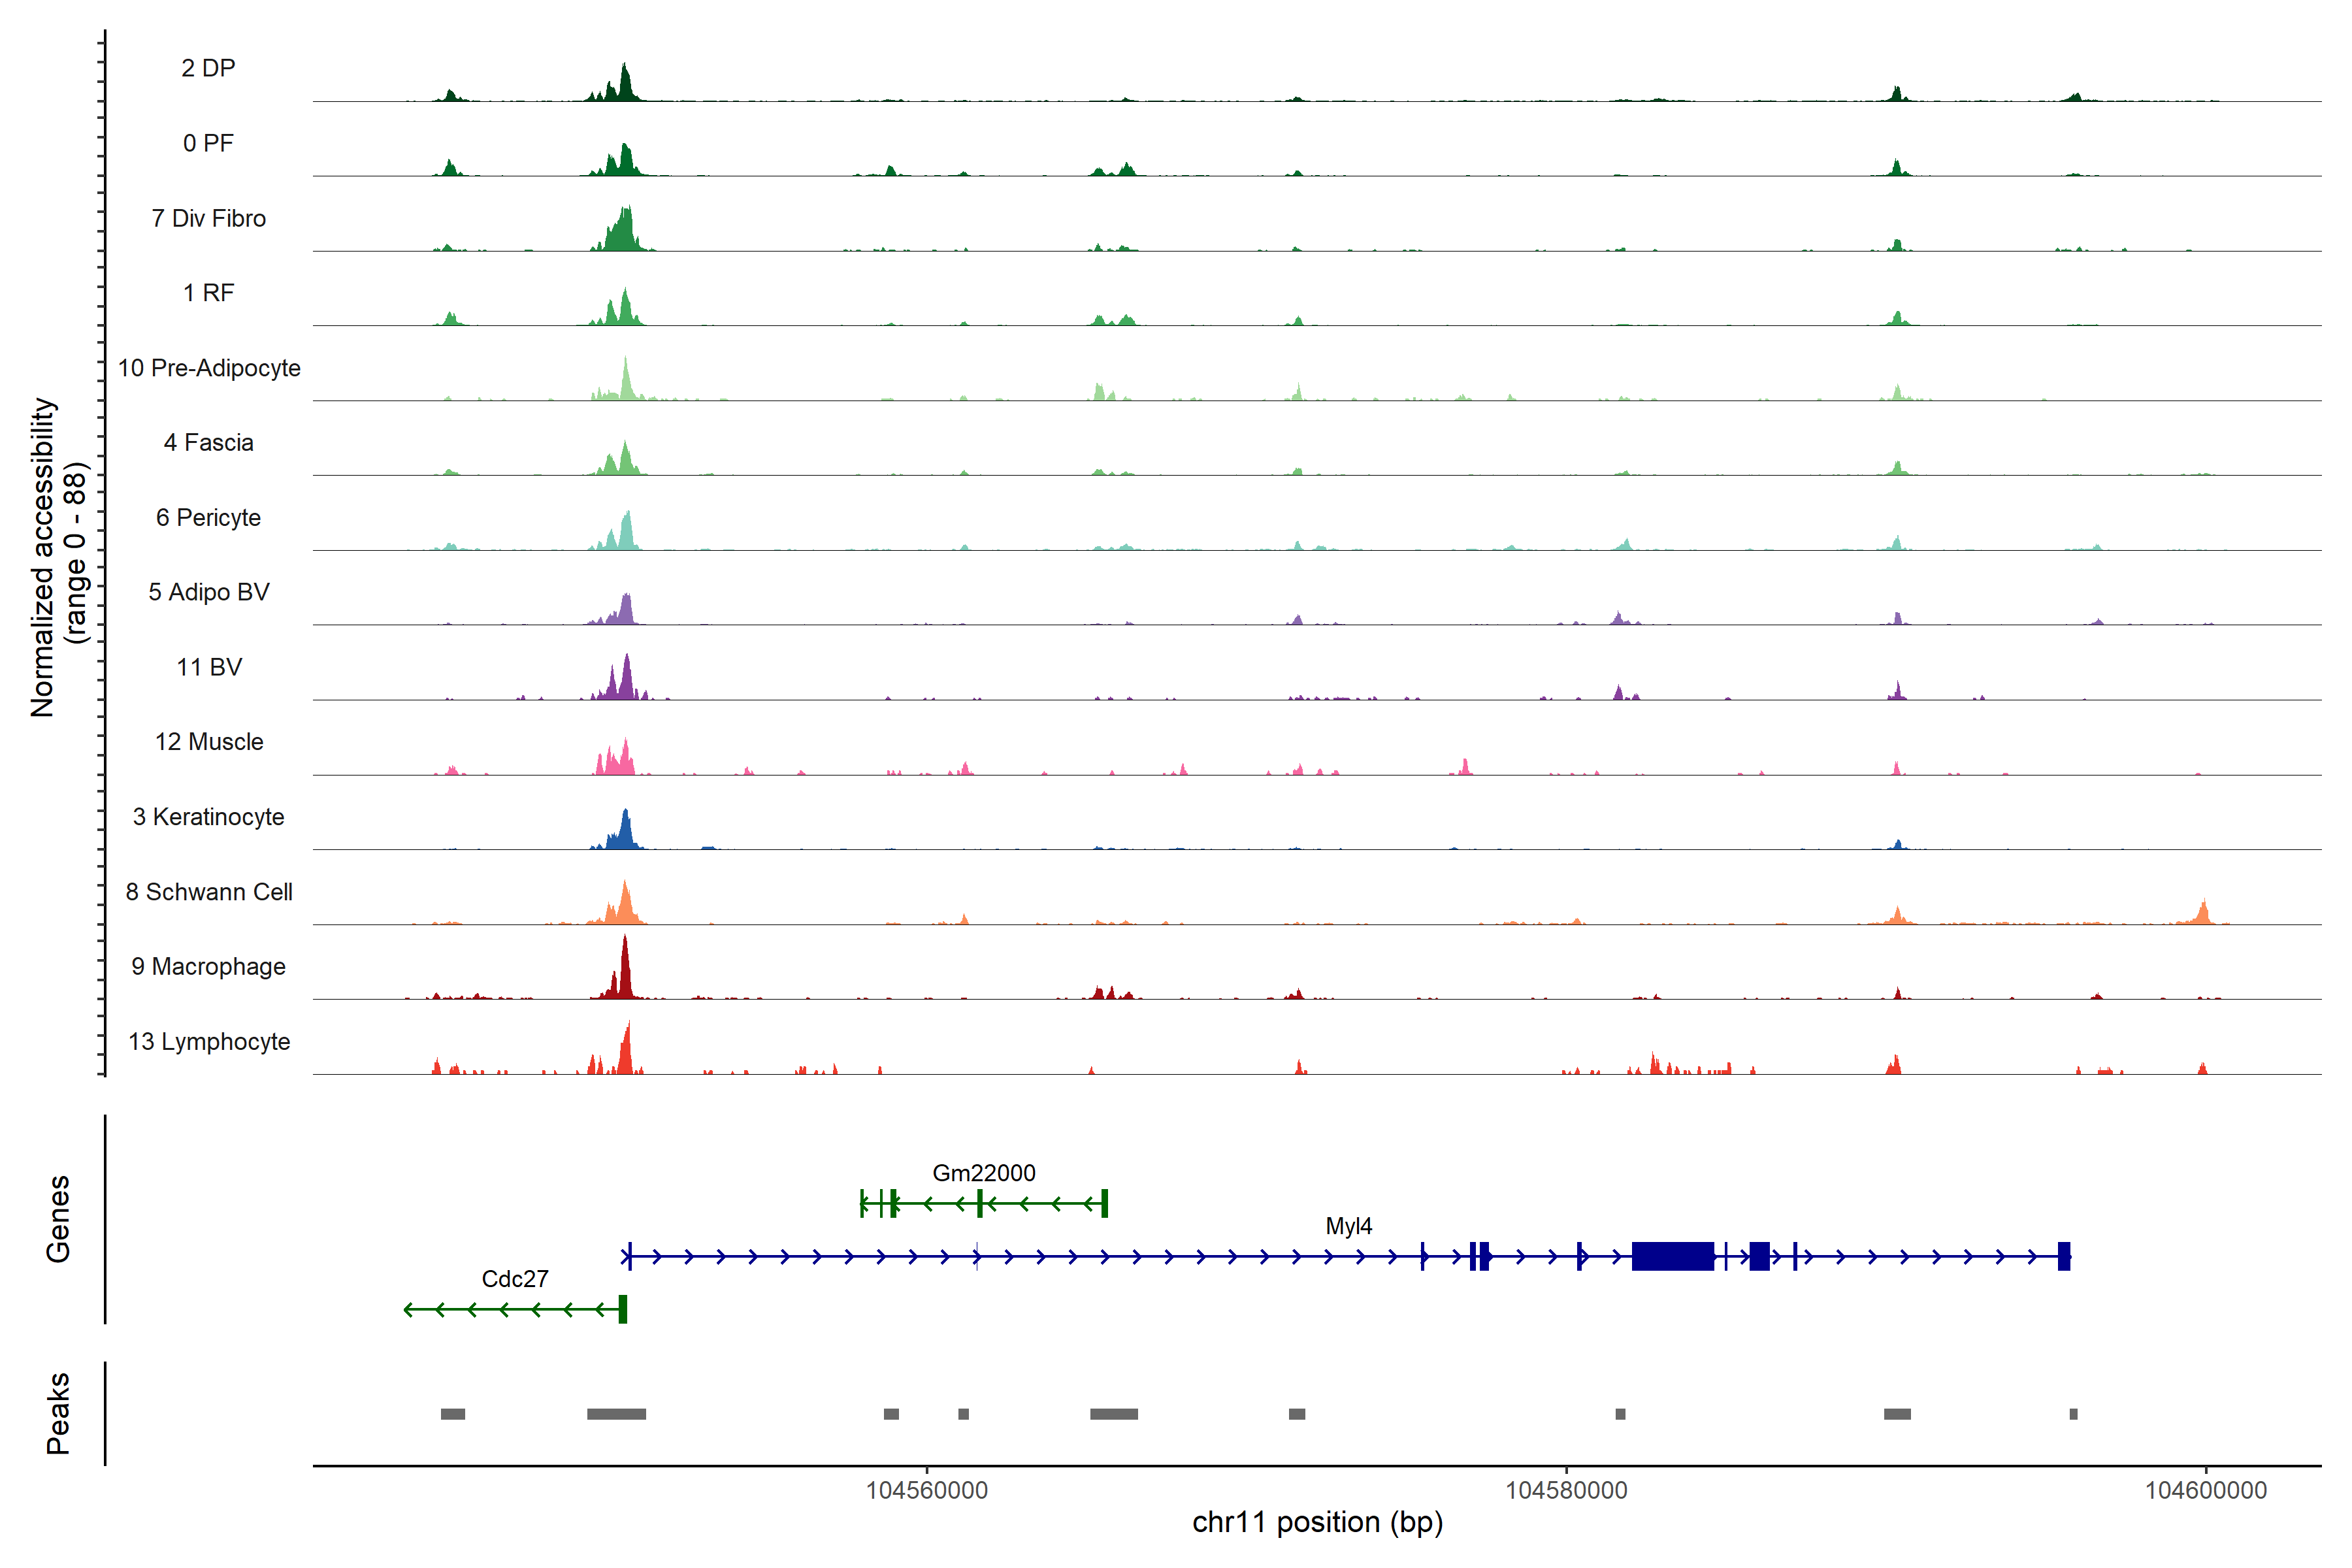Click the 2 DP track label
Screen dimensions: 2352x1568
pyautogui.click(x=208, y=68)
